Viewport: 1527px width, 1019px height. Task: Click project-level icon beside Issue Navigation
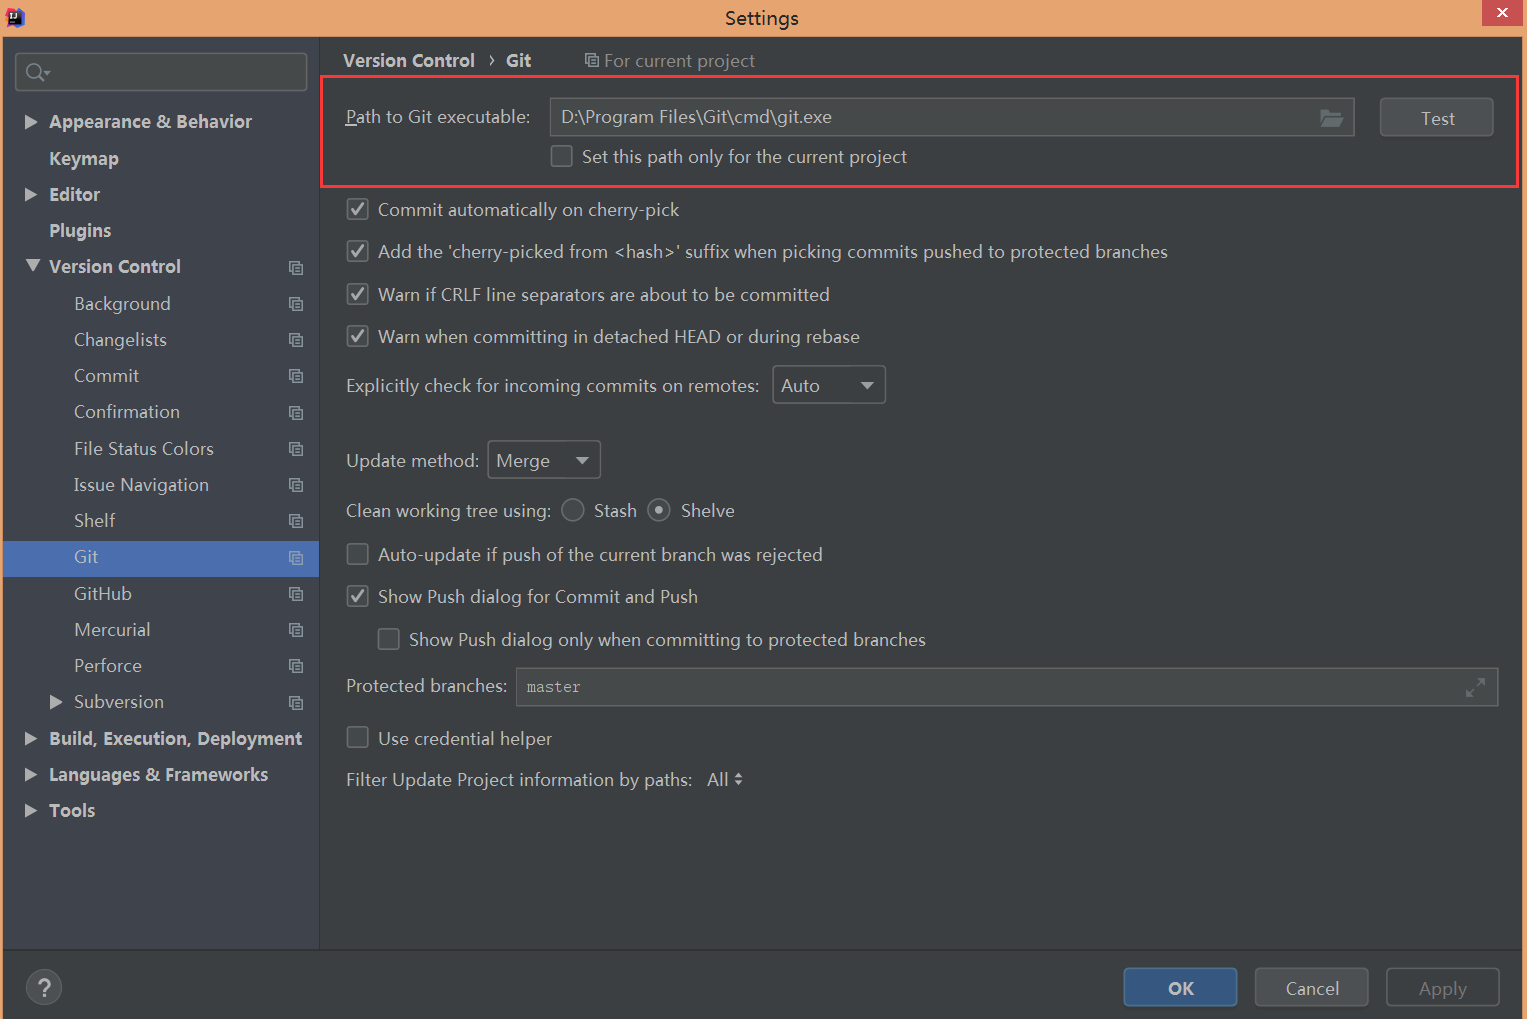click(296, 485)
